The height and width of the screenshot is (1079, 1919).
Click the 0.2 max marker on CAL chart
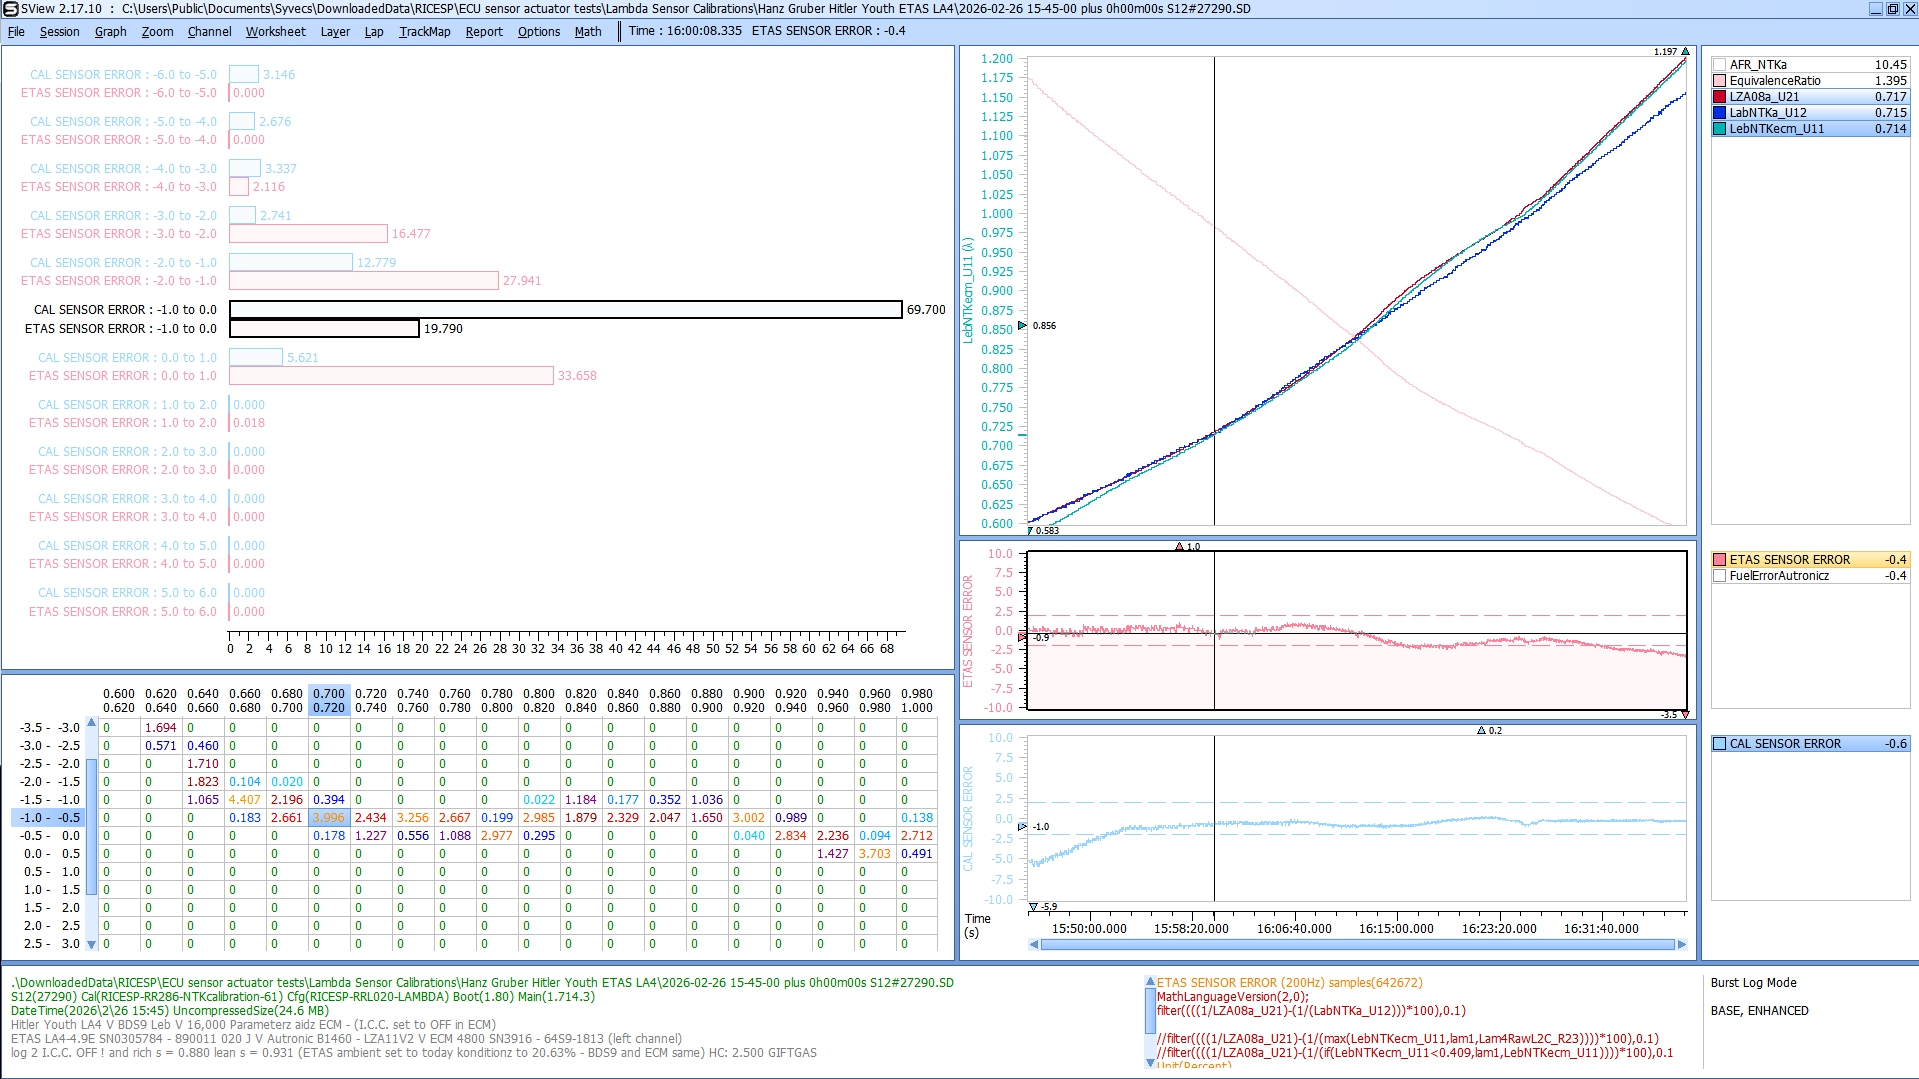(1482, 731)
